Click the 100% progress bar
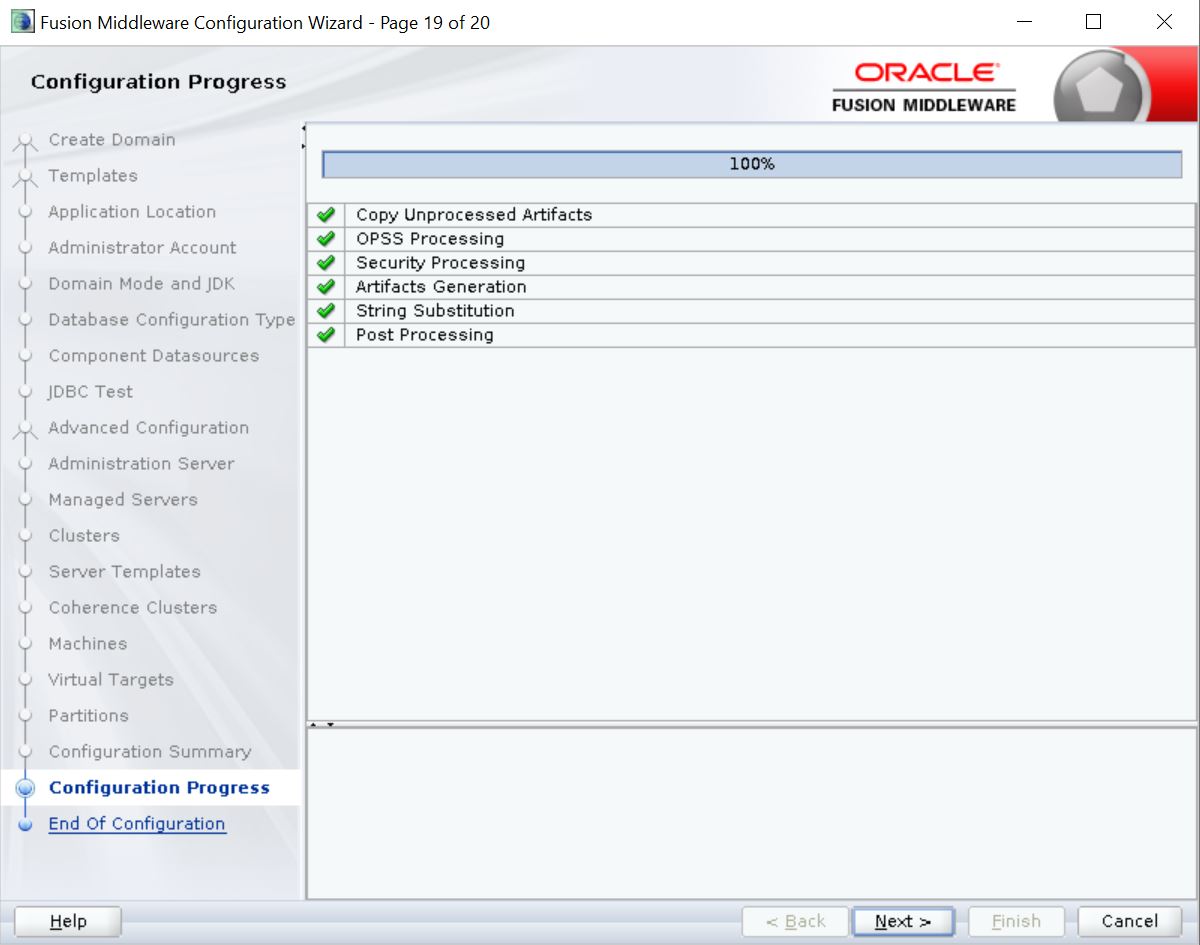This screenshot has height=945, width=1200. click(752, 165)
